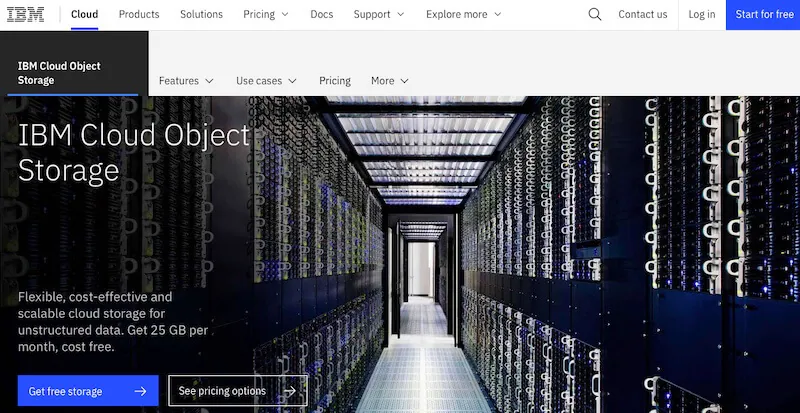Click the Log in link
Screen dimensions: 800x413
702,14
